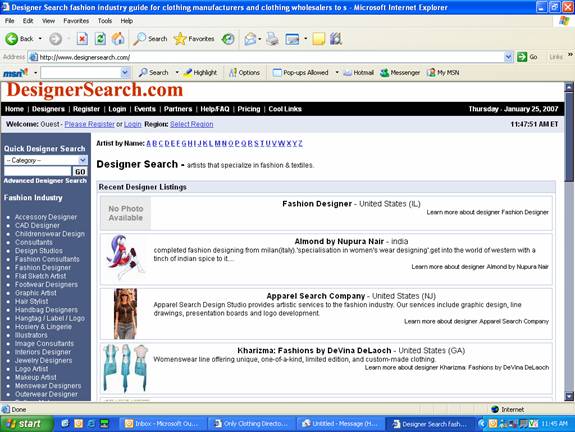Click Designers in site navigation bar
The height and width of the screenshot is (432, 575).
[48, 109]
